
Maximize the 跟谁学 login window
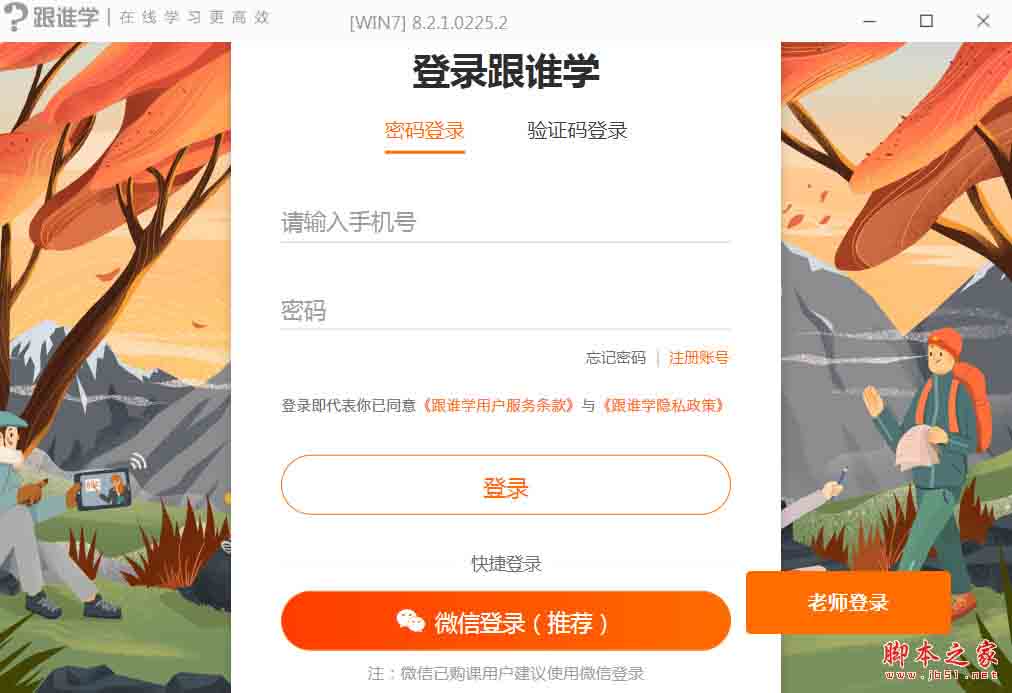(926, 21)
